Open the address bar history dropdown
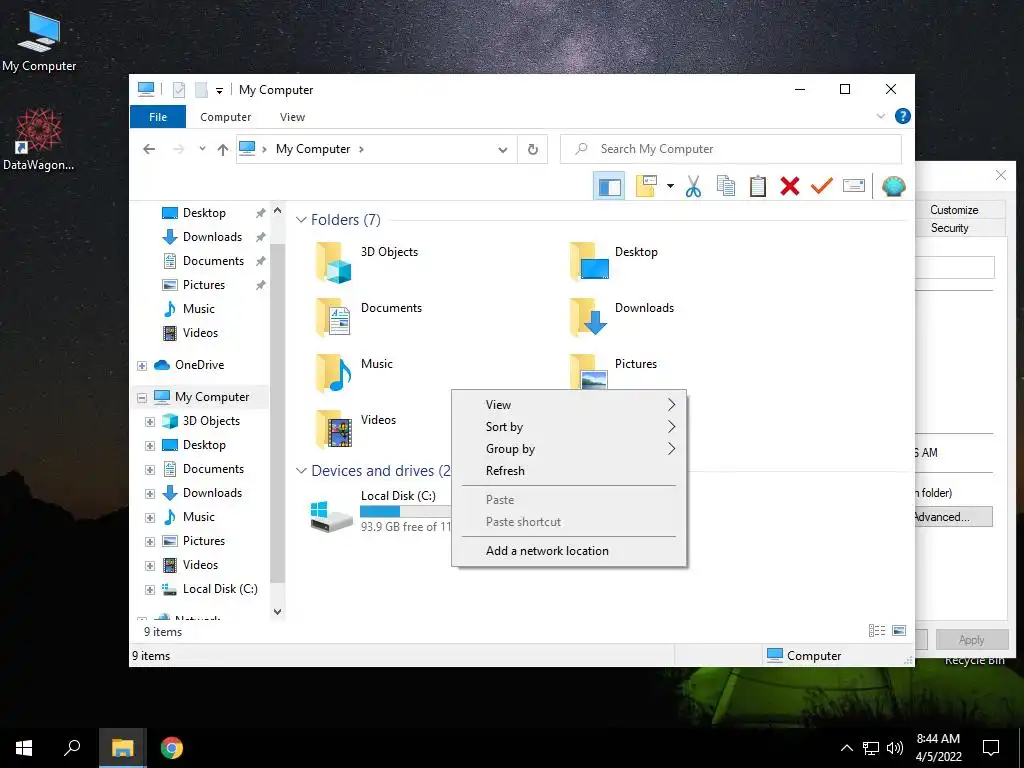The height and width of the screenshot is (768, 1024). click(503, 150)
